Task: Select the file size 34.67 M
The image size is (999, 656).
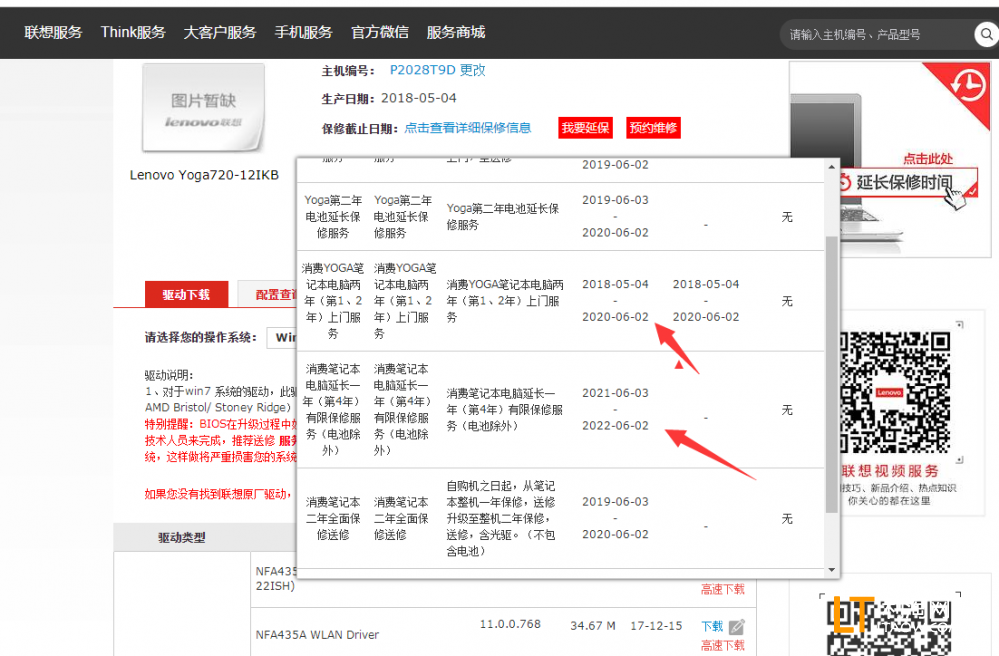Action: point(593,626)
